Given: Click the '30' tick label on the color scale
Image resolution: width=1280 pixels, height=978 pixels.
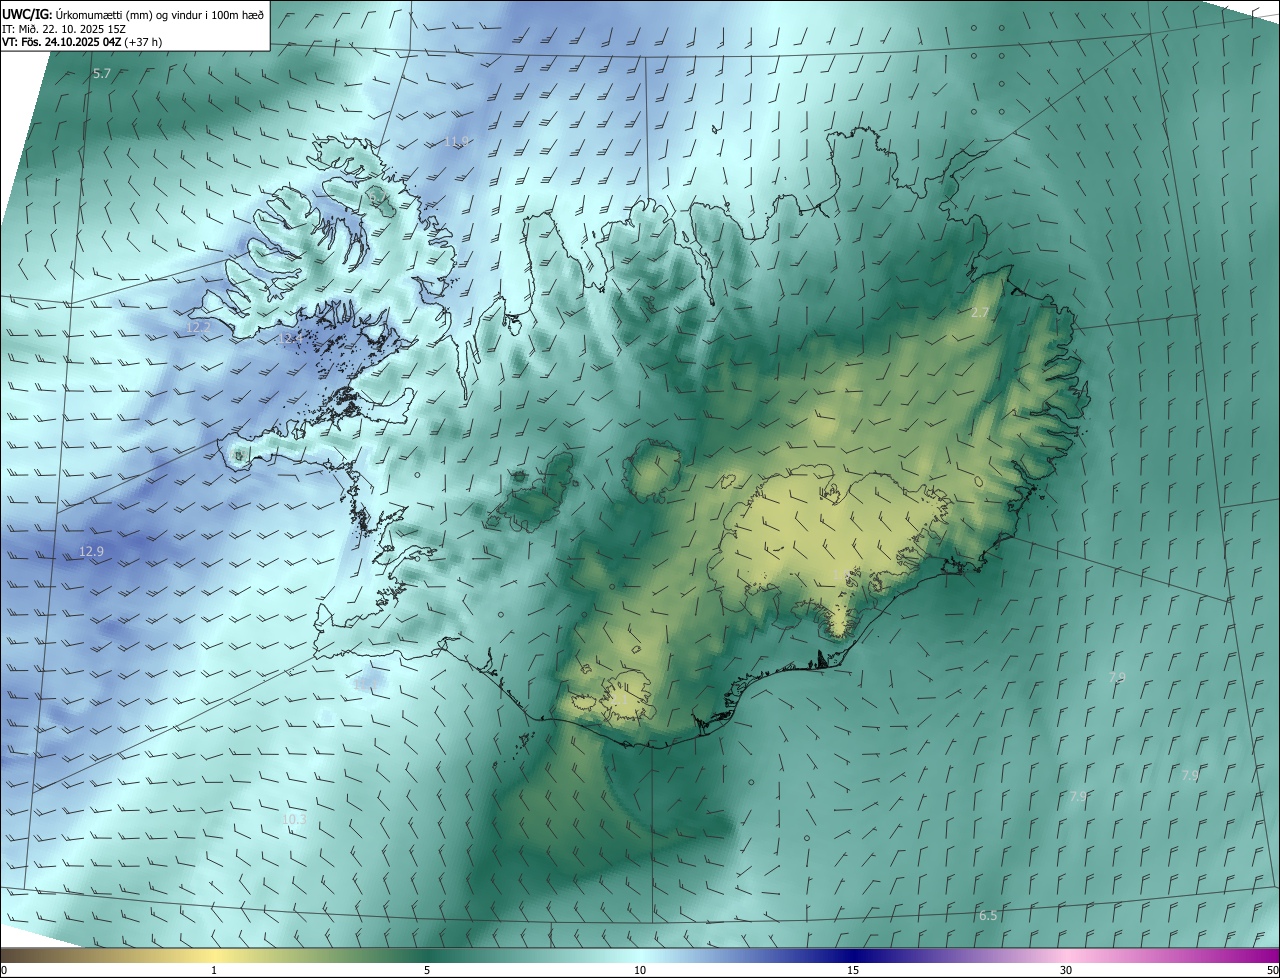Looking at the screenshot, I should coord(1066,970).
